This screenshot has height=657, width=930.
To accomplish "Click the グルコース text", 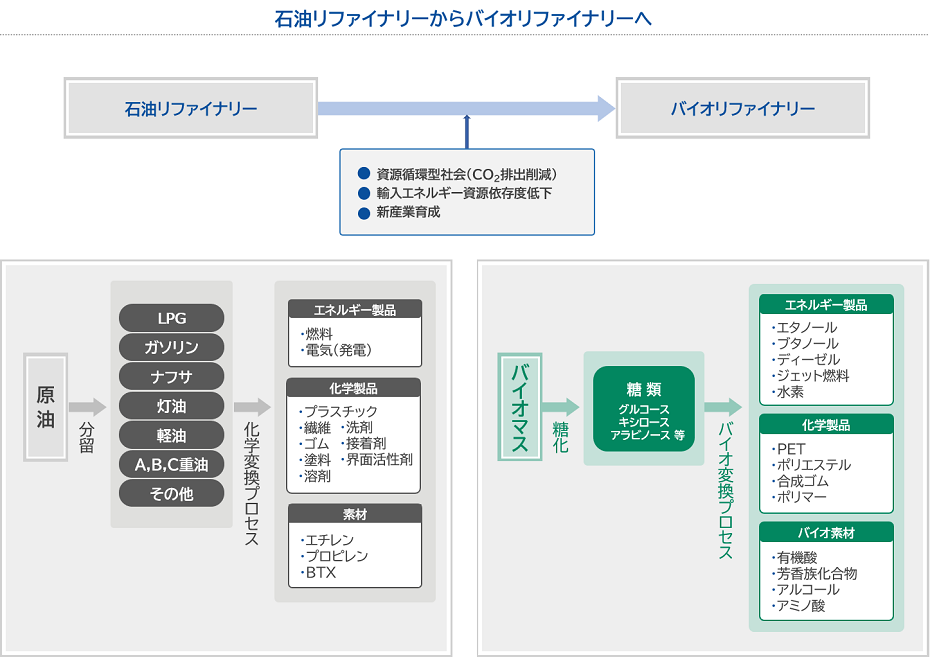I will coord(644,409).
